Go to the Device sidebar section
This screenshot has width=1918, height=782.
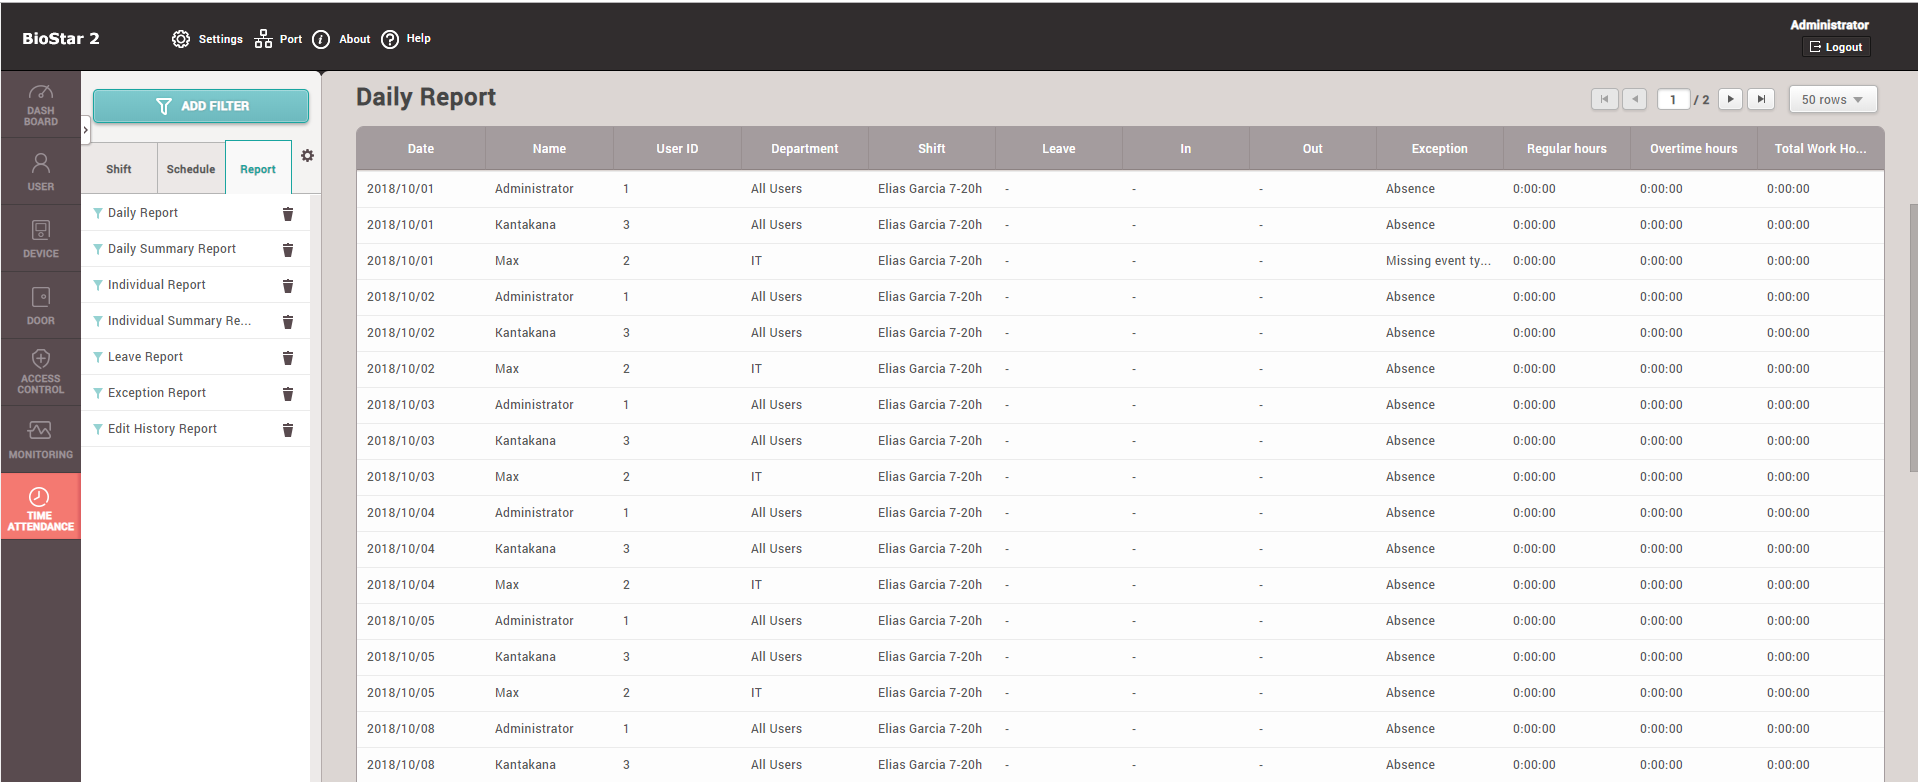point(40,239)
